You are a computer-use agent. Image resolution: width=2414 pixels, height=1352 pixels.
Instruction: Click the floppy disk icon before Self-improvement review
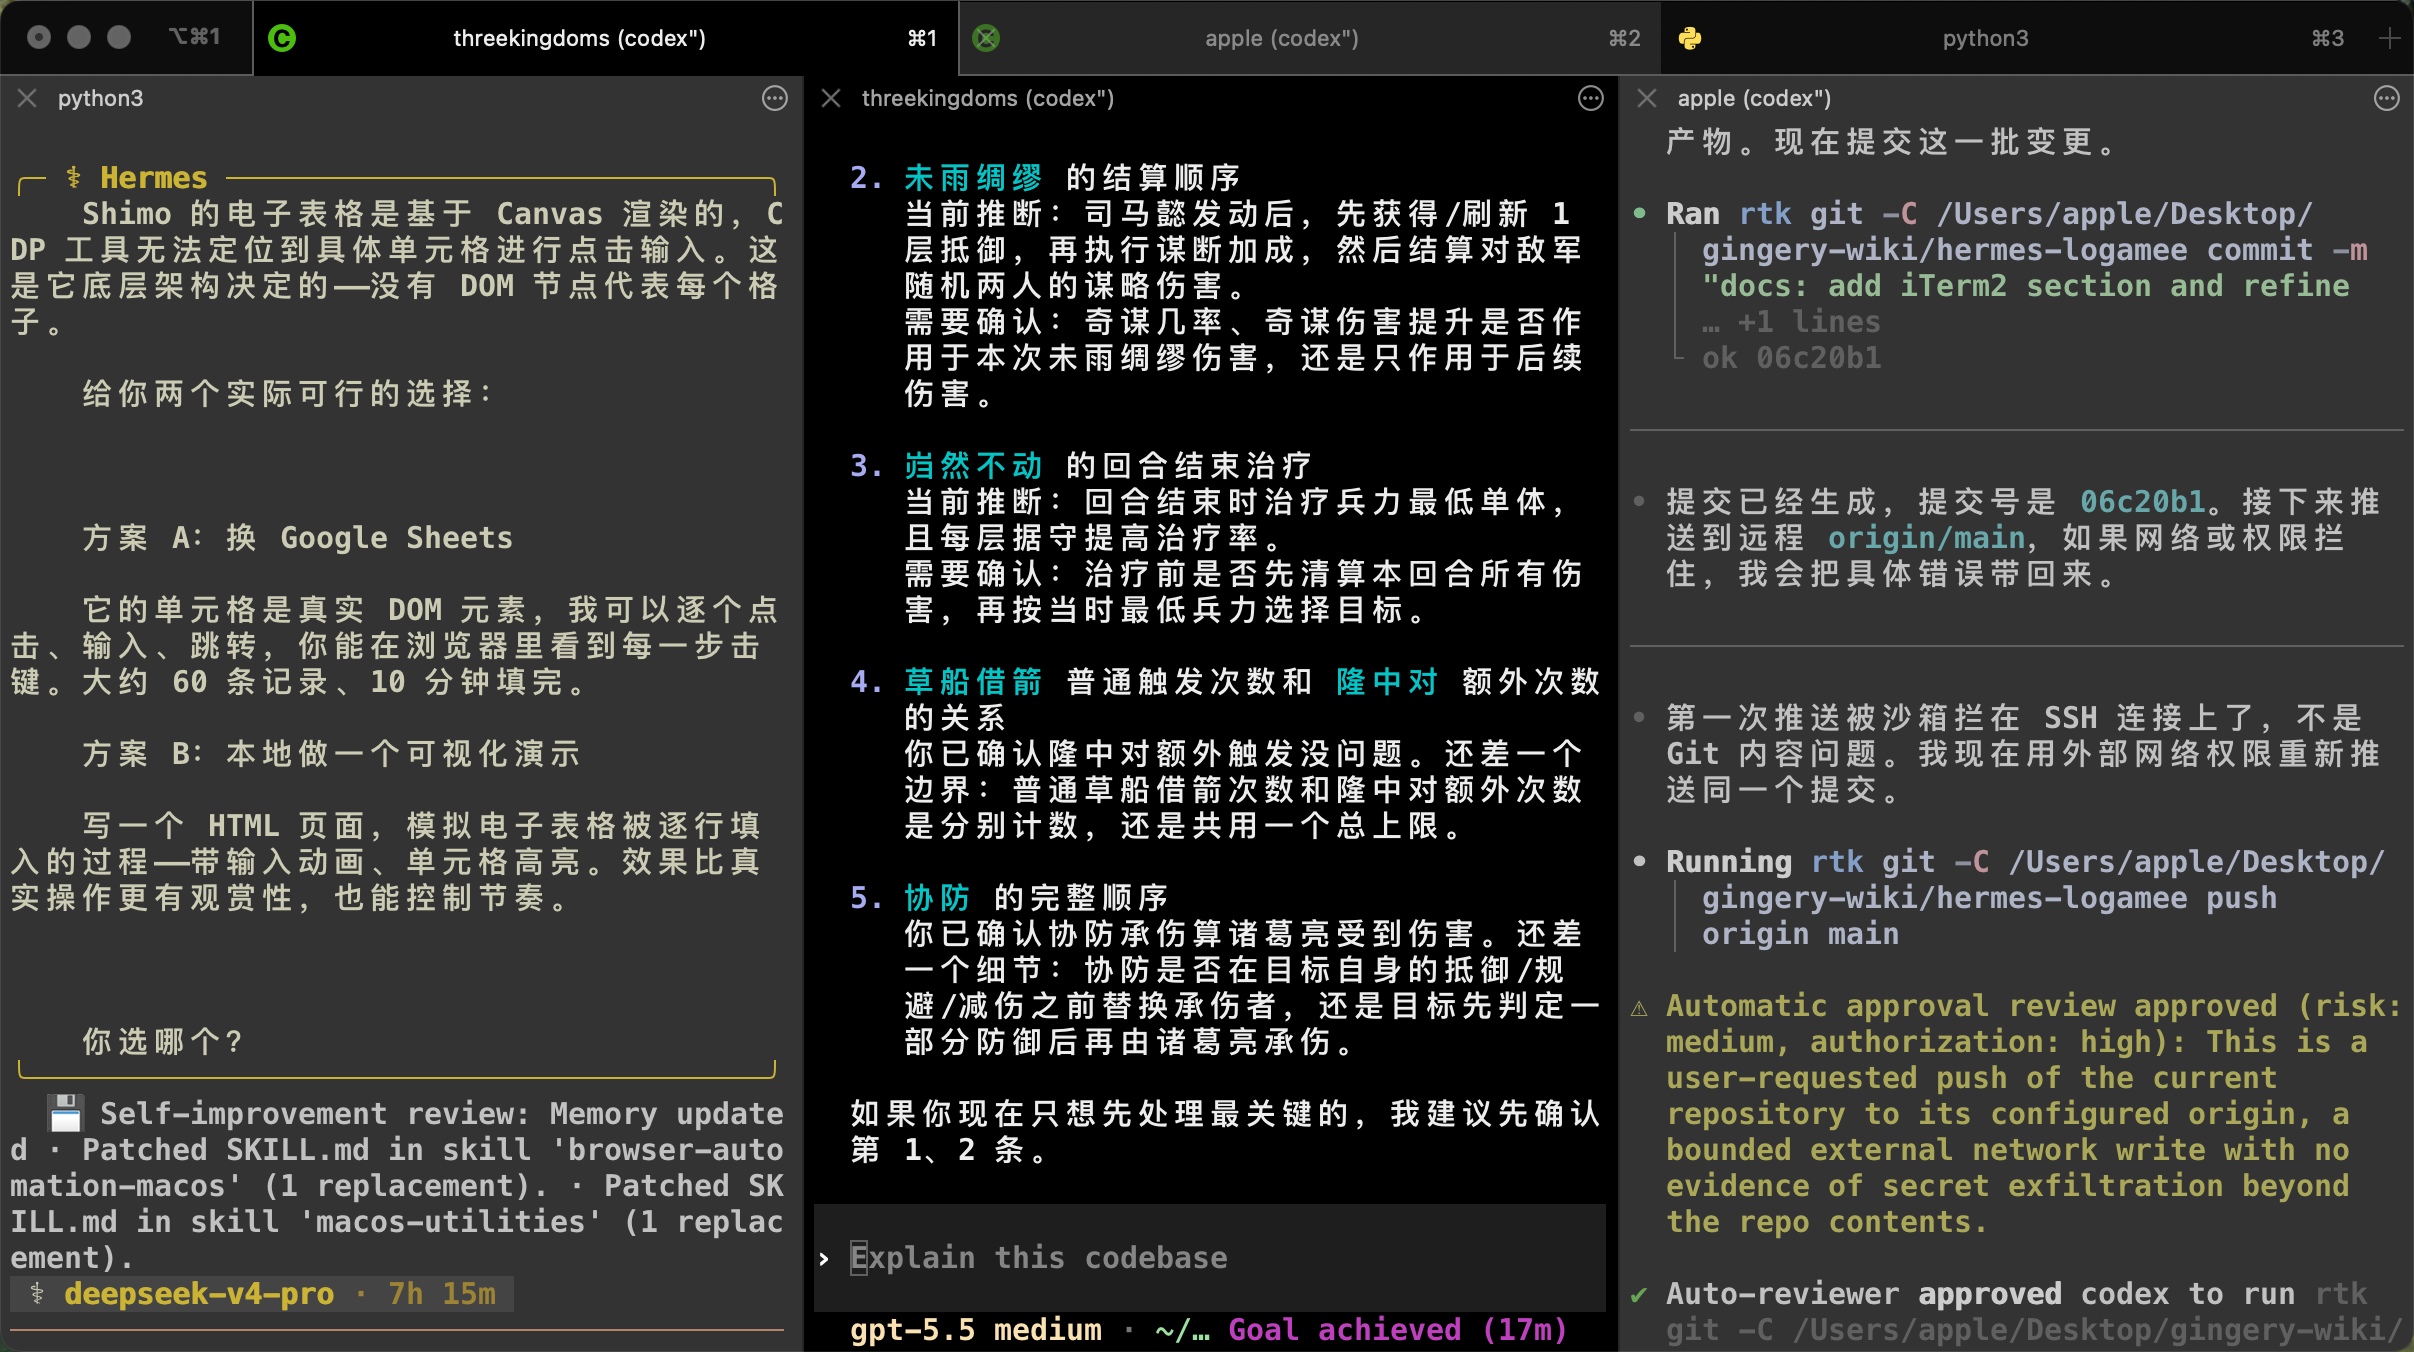65,1113
